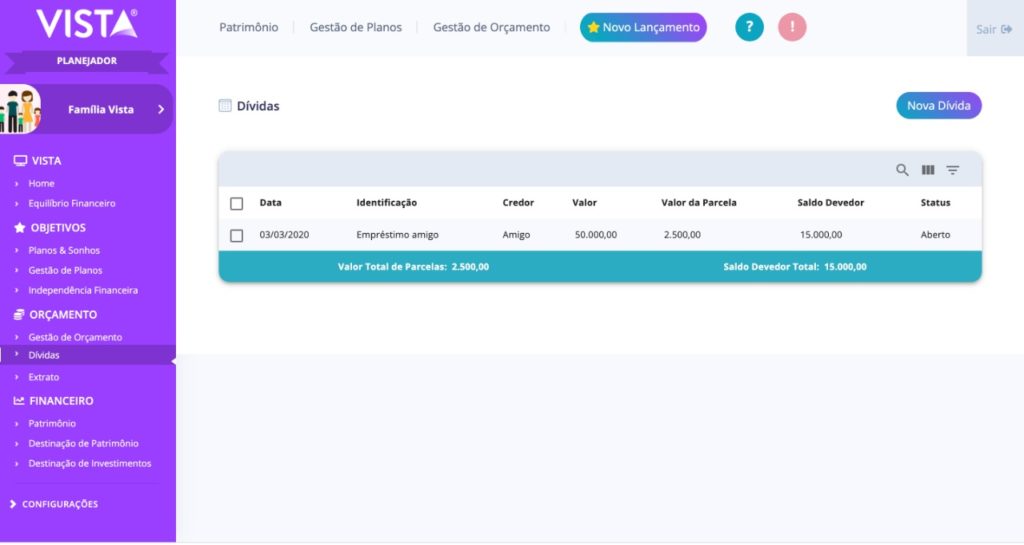1024x545 pixels.
Task: Check the Empréstimo amigo row checkbox
Action: point(237,236)
